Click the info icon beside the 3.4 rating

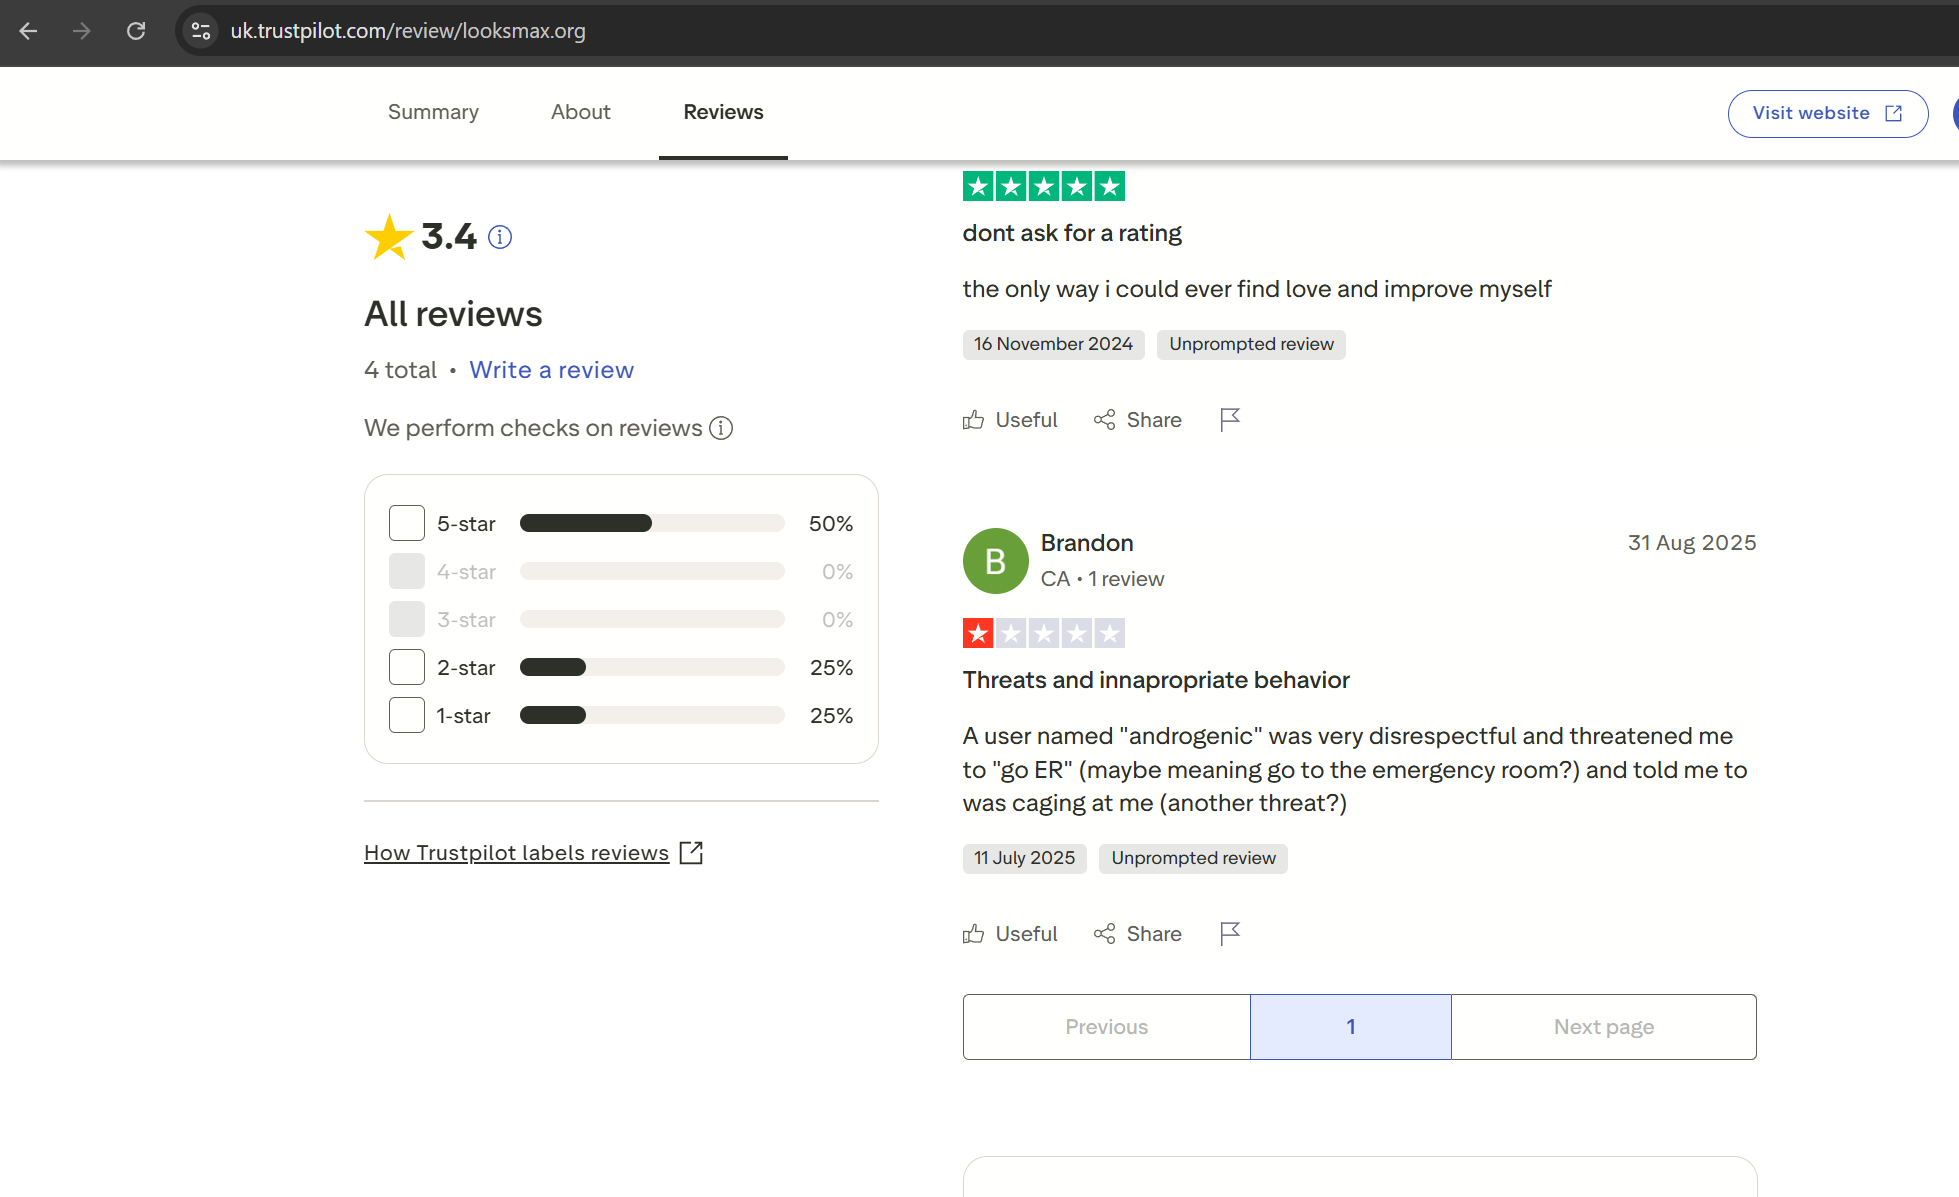click(x=500, y=237)
